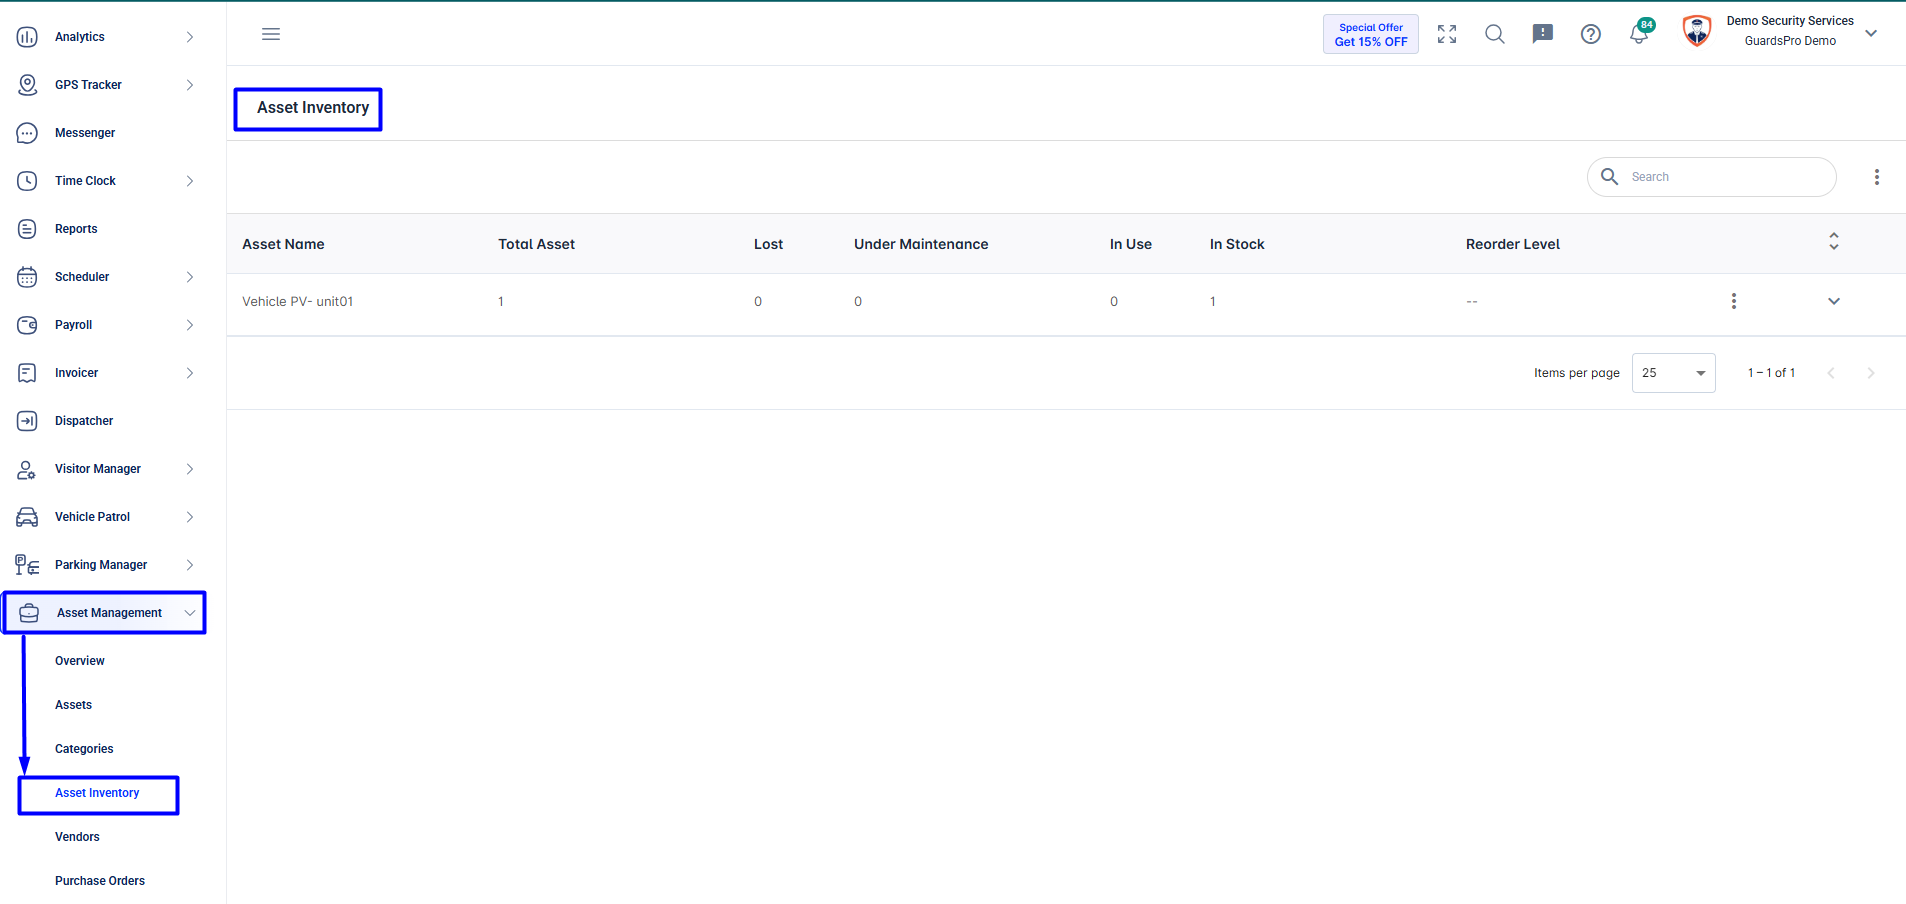Open global search magnifier in top bar
Viewport: 1906px width, 904px height.
1495,34
